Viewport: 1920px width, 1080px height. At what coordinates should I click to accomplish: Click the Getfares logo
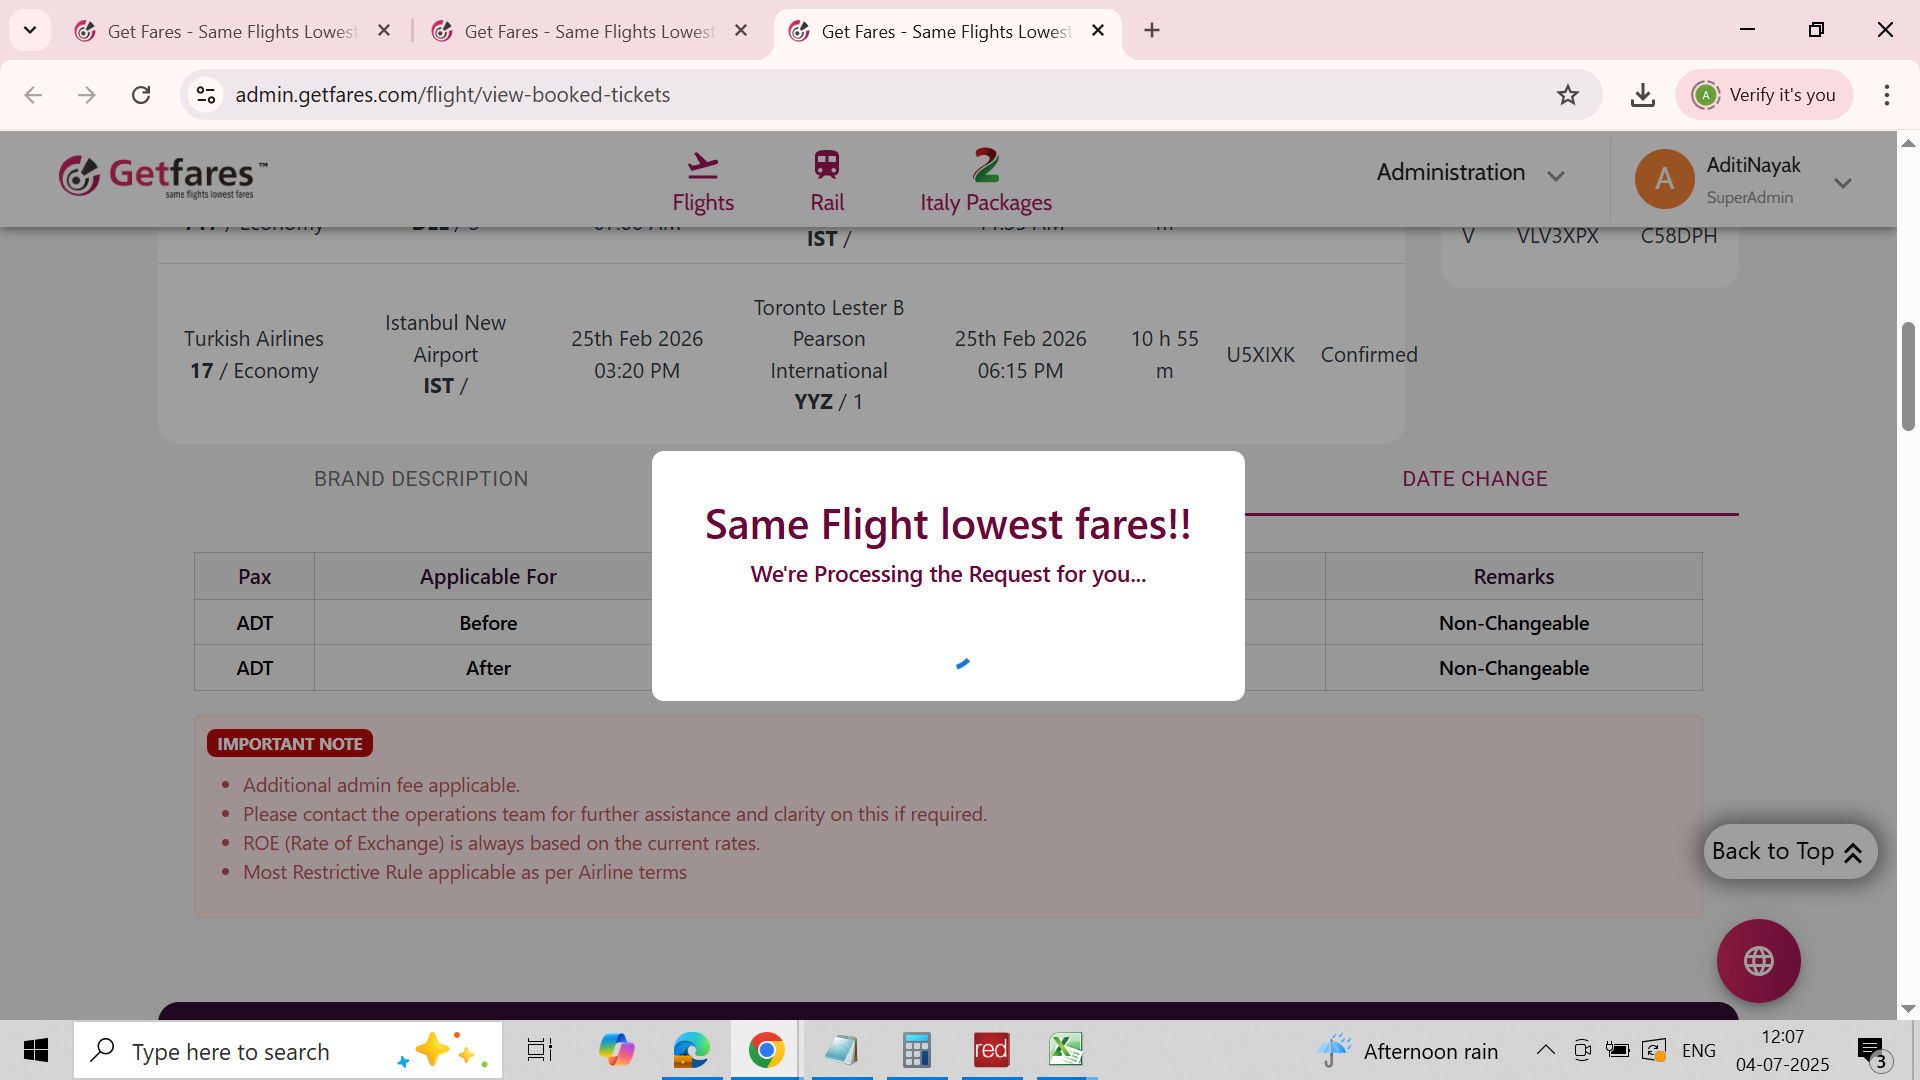point(163,177)
